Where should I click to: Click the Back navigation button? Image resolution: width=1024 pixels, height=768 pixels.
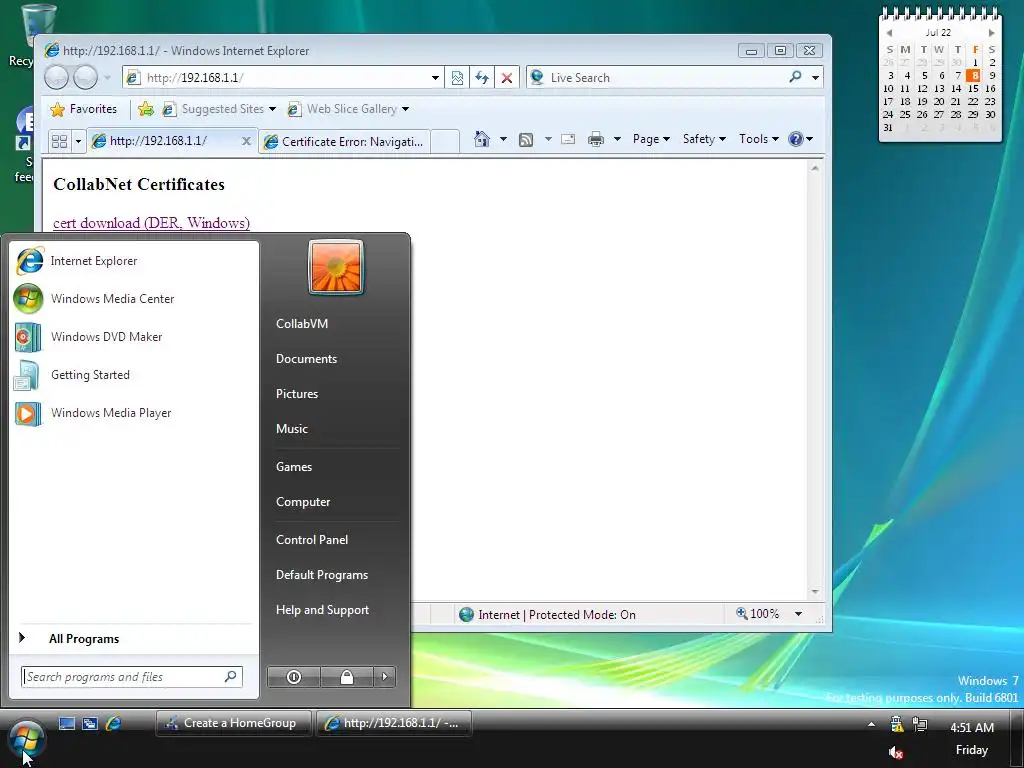(x=56, y=78)
